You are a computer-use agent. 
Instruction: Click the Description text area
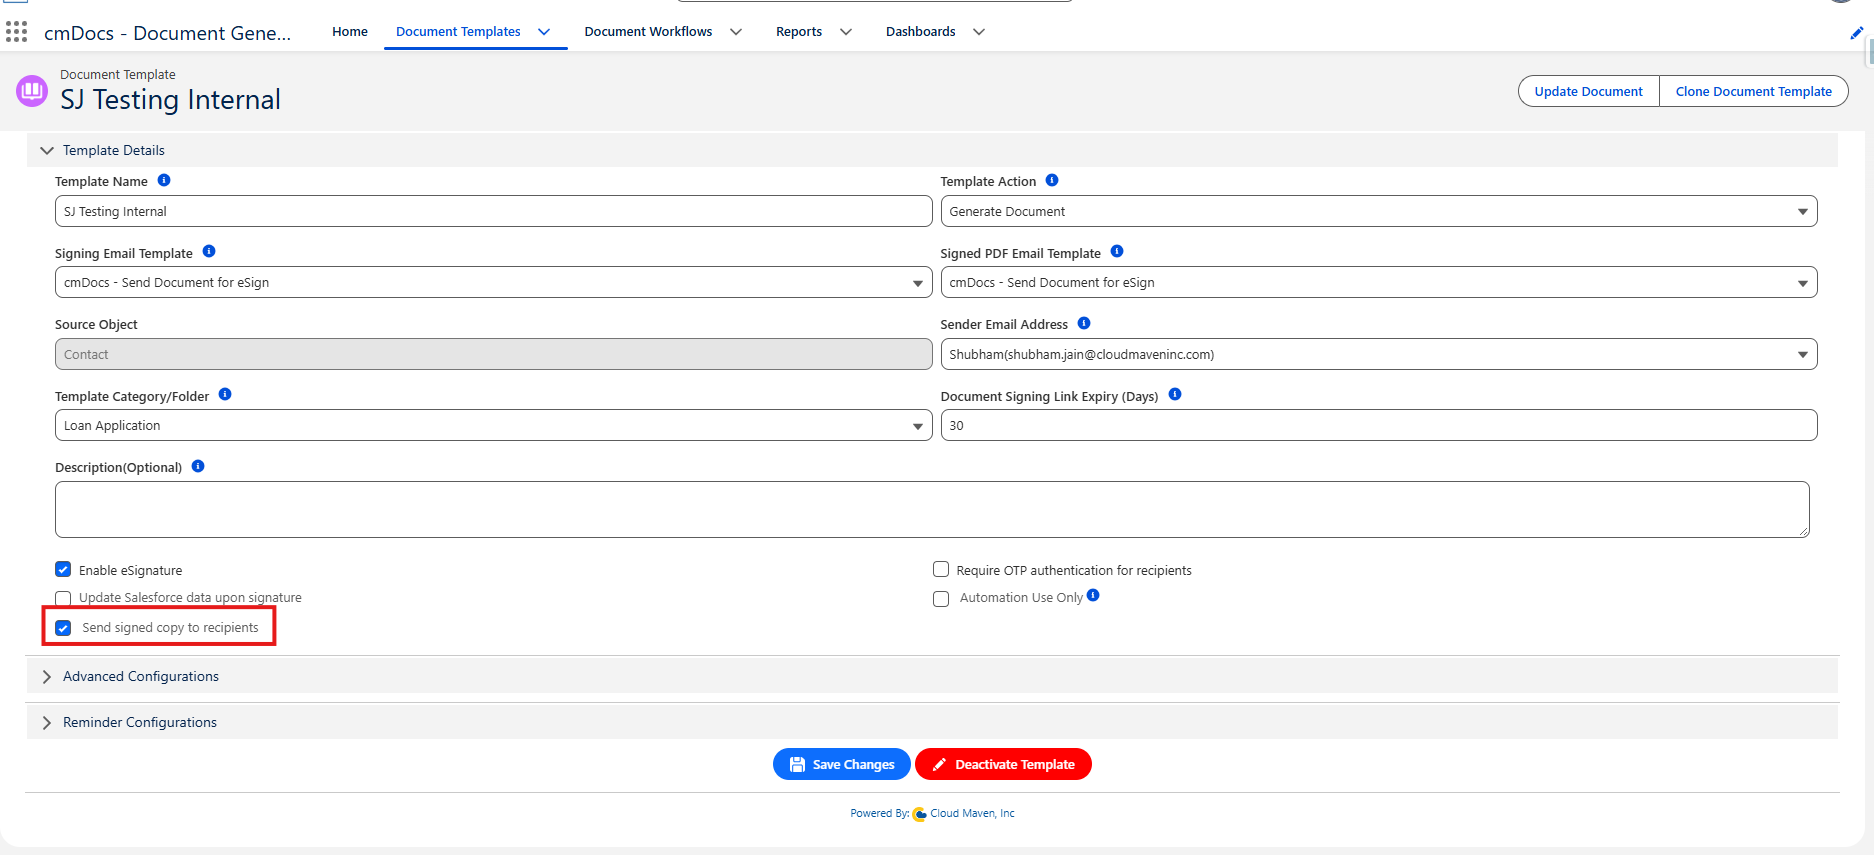point(932,509)
